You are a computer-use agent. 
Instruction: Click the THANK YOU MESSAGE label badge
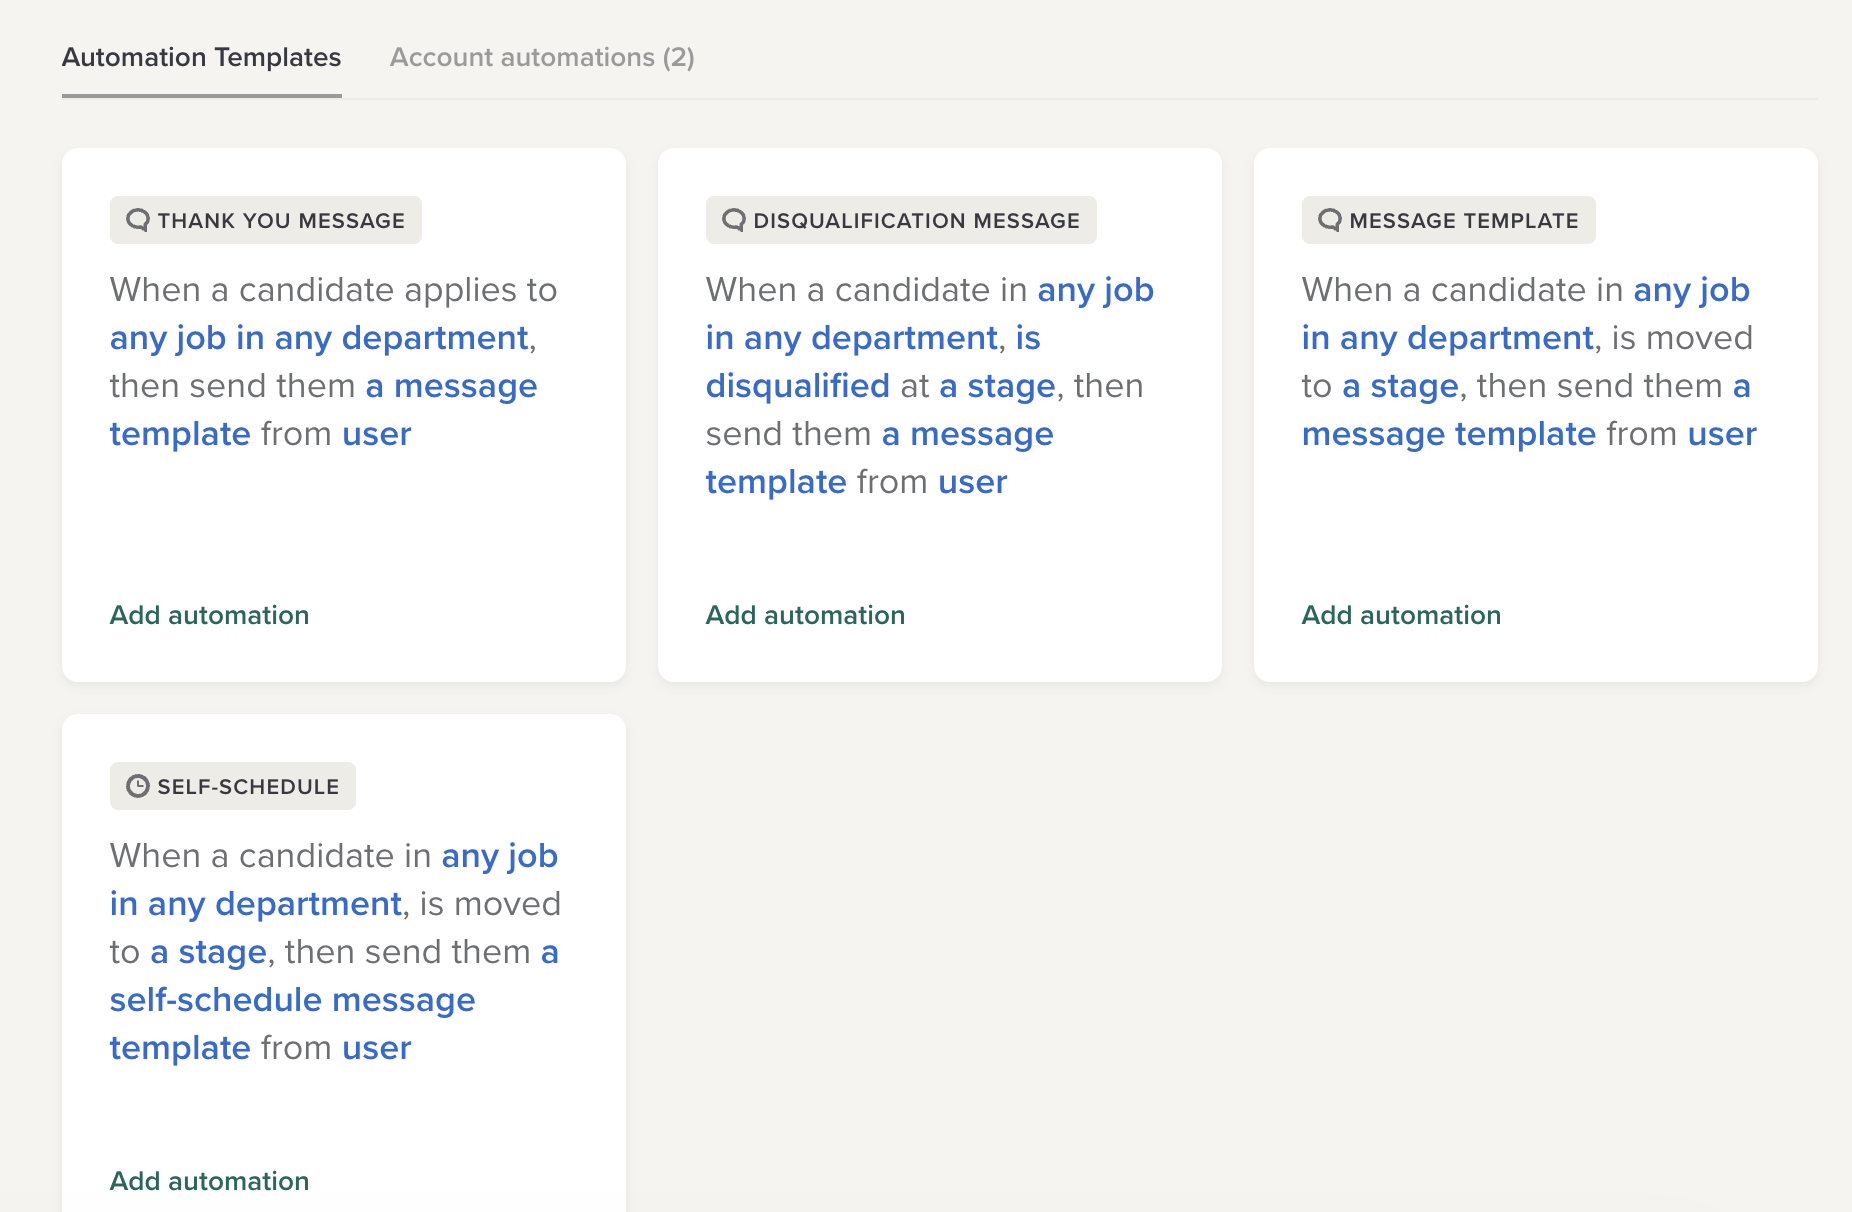point(266,220)
